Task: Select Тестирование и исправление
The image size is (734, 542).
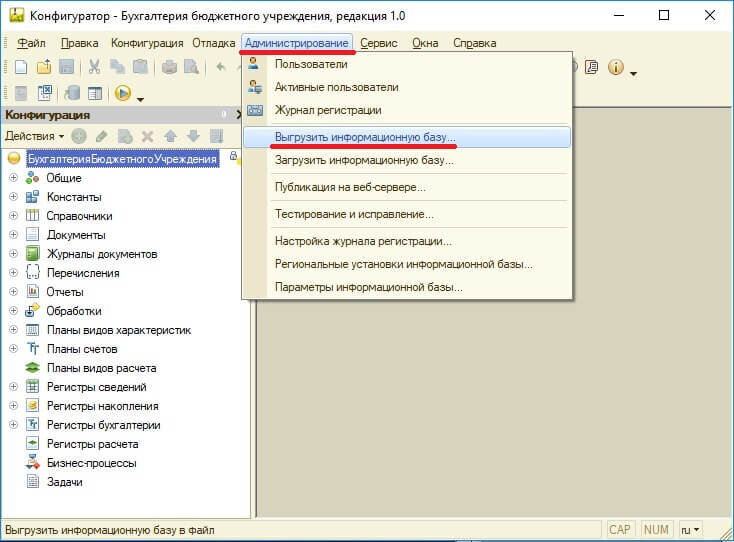Action: [x=407, y=214]
